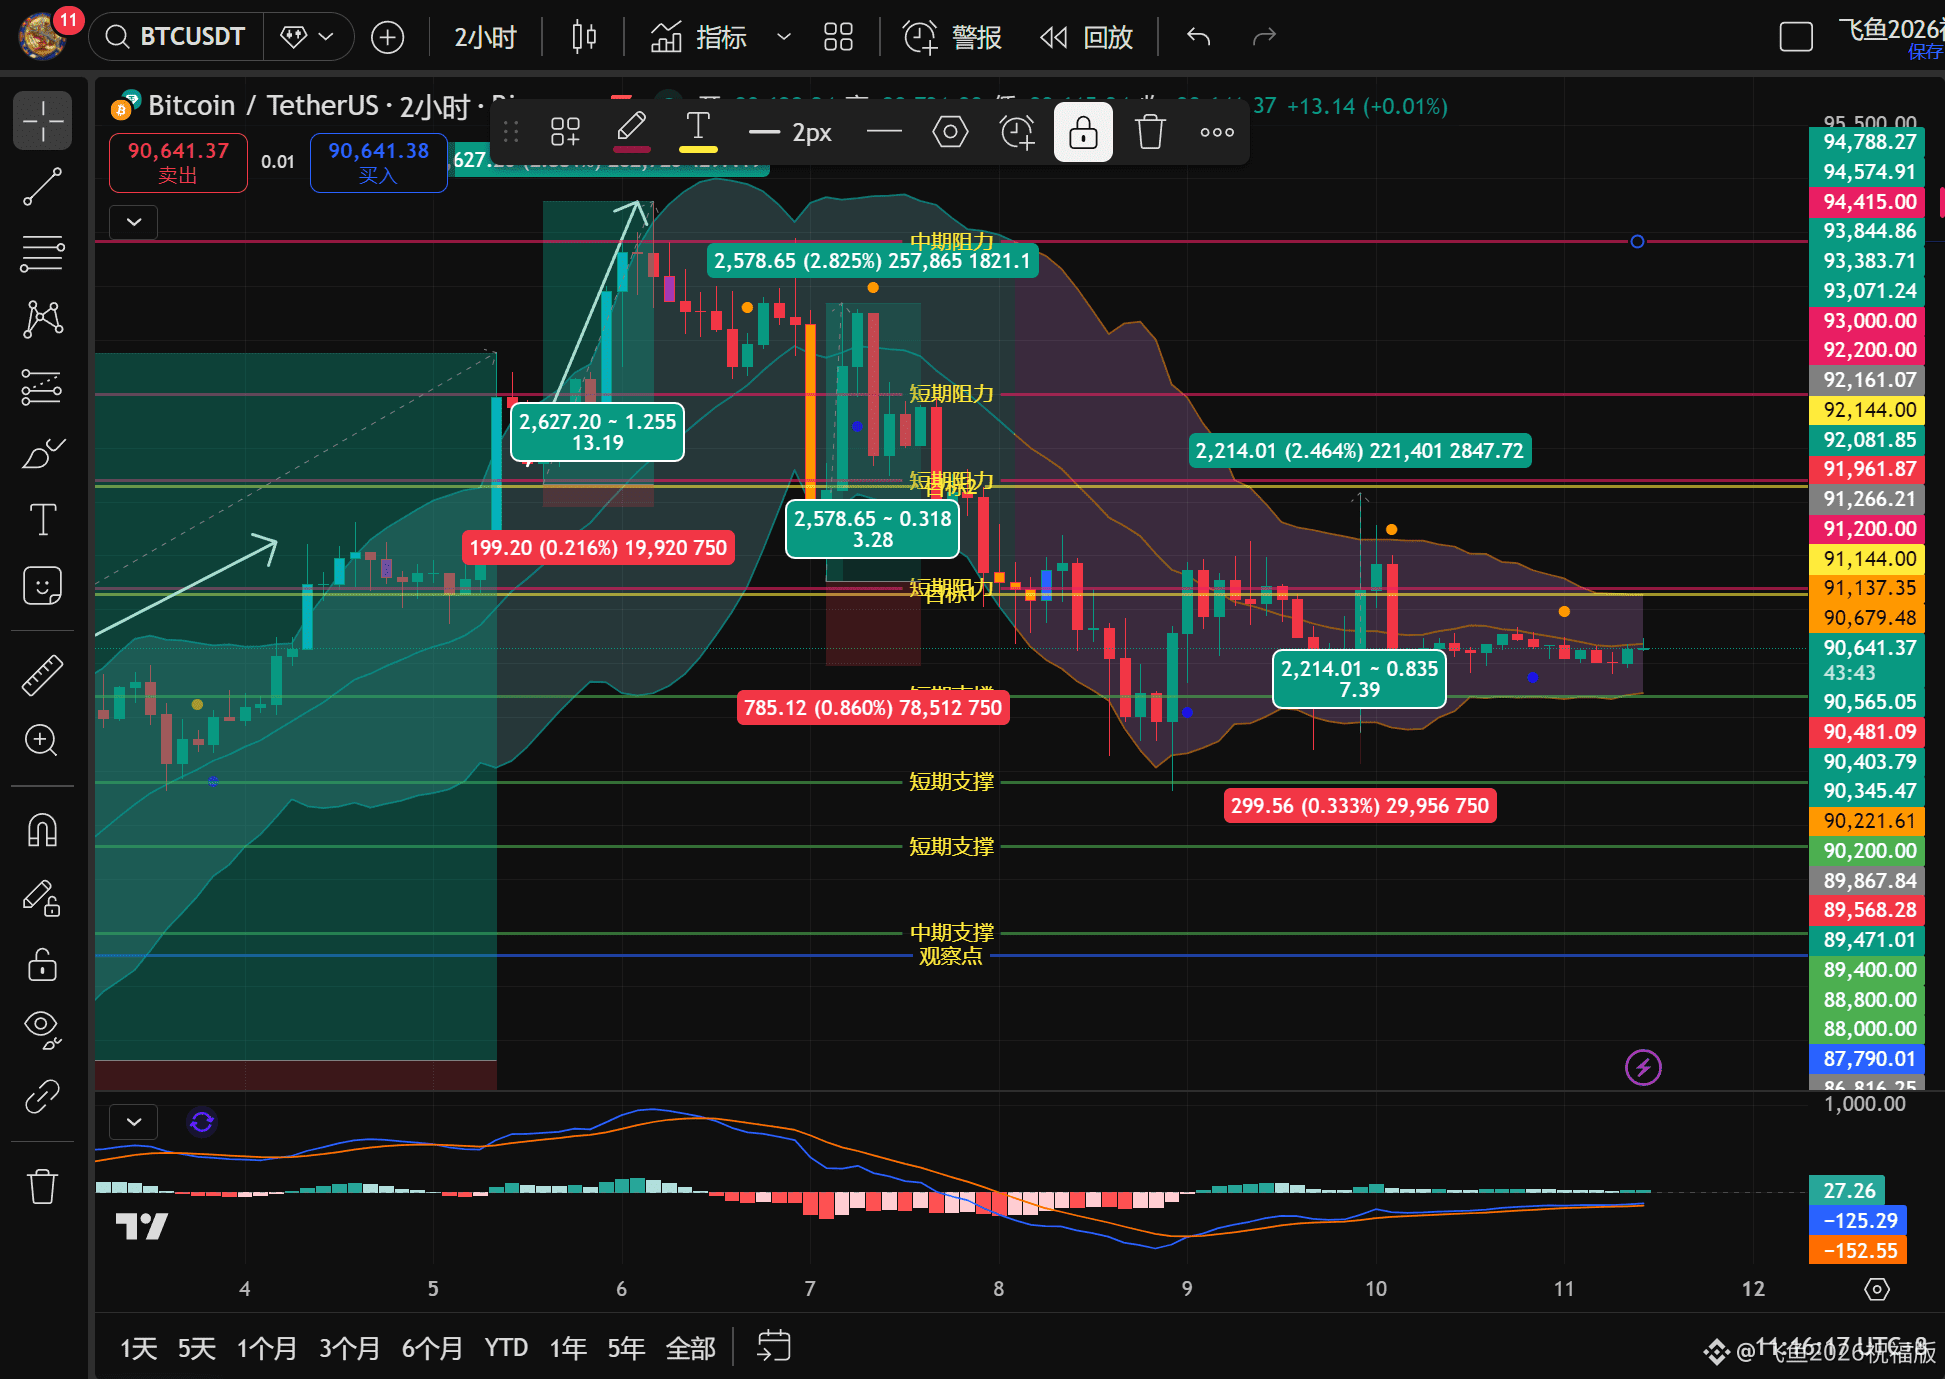The height and width of the screenshot is (1379, 1945).
Task: Toggle lock on all drawing tools
Action: pyautogui.click(x=42, y=964)
